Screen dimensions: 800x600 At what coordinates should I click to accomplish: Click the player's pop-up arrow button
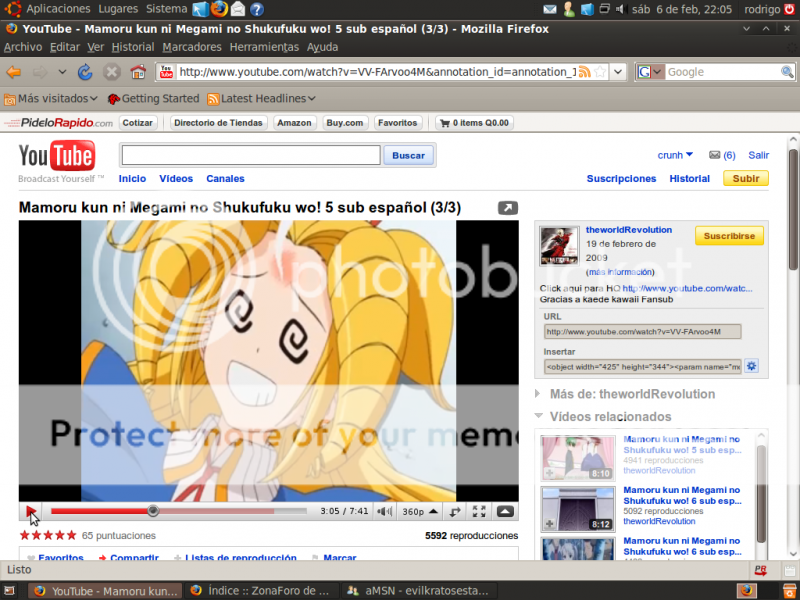[x=505, y=511]
